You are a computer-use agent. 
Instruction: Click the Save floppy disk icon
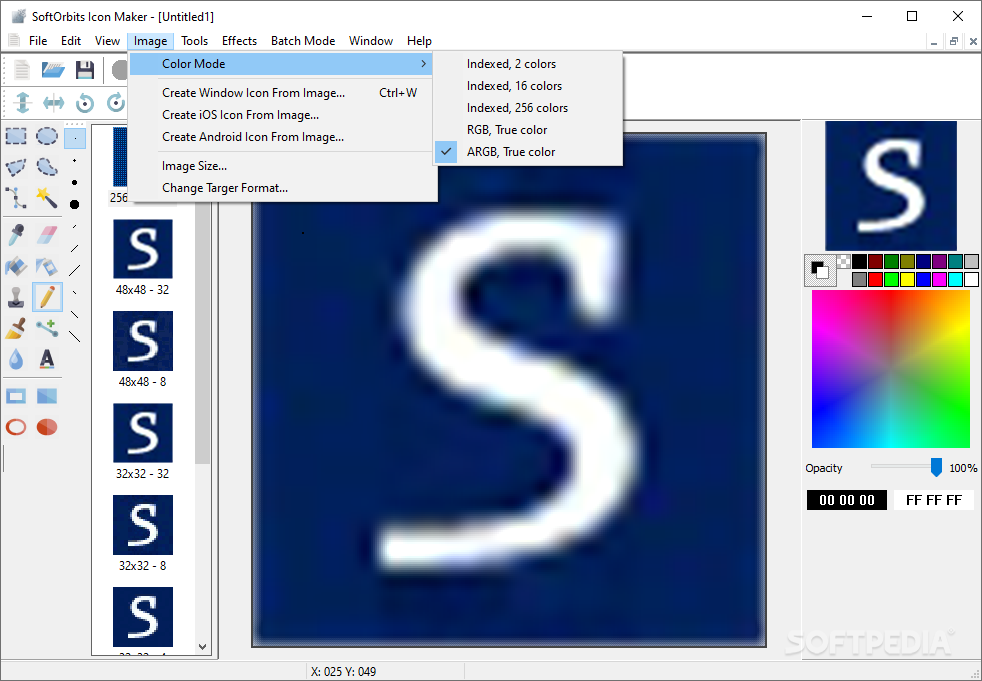pyautogui.click(x=85, y=70)
